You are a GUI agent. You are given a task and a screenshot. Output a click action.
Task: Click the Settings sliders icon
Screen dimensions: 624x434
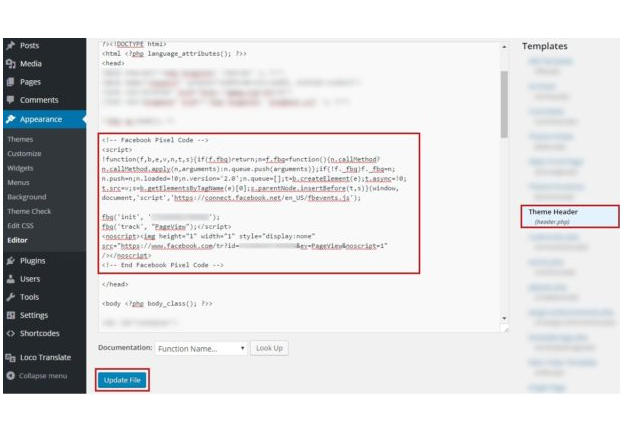11,315
